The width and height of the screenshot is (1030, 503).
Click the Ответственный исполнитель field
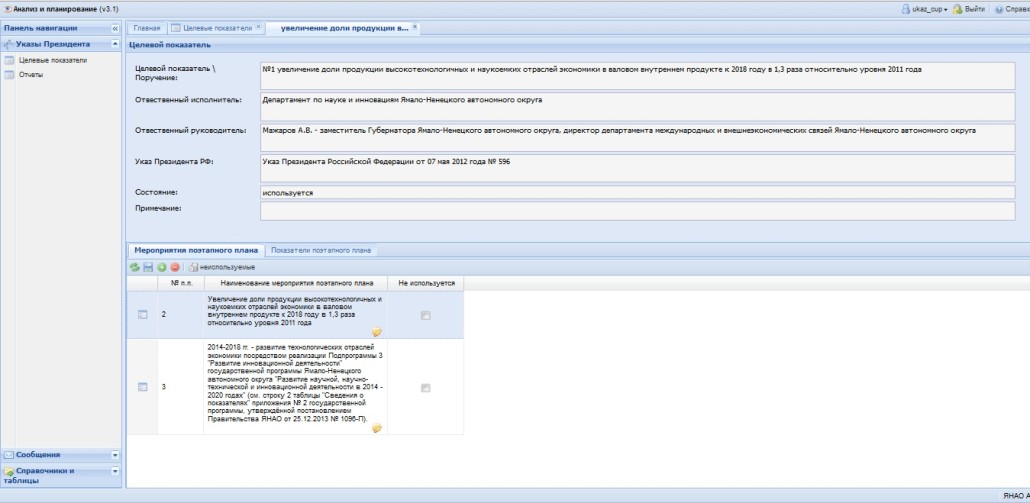point(637,107)
